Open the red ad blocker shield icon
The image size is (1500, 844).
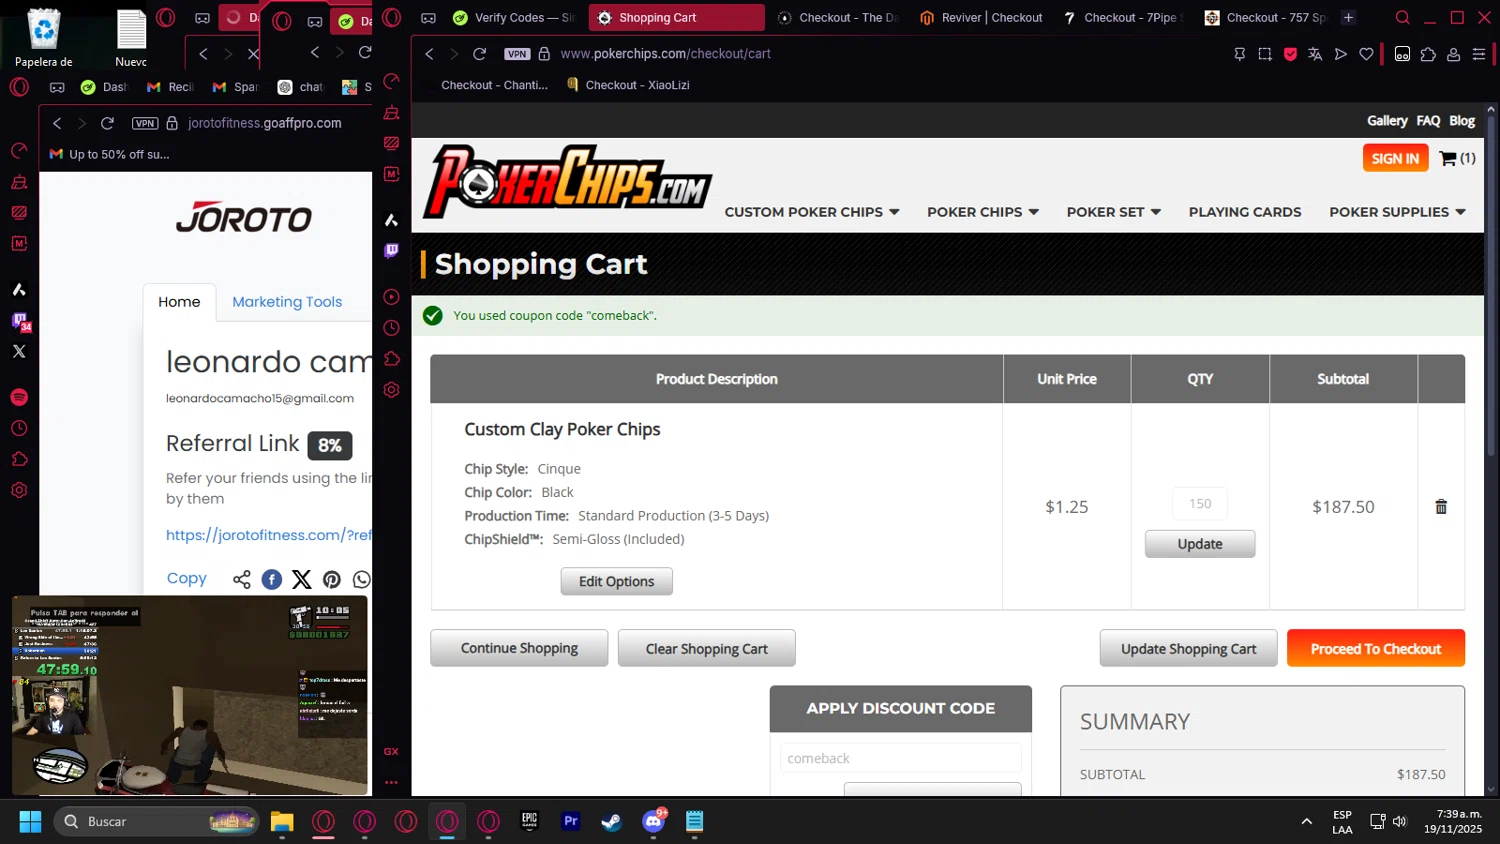(x=1290, y=54)
